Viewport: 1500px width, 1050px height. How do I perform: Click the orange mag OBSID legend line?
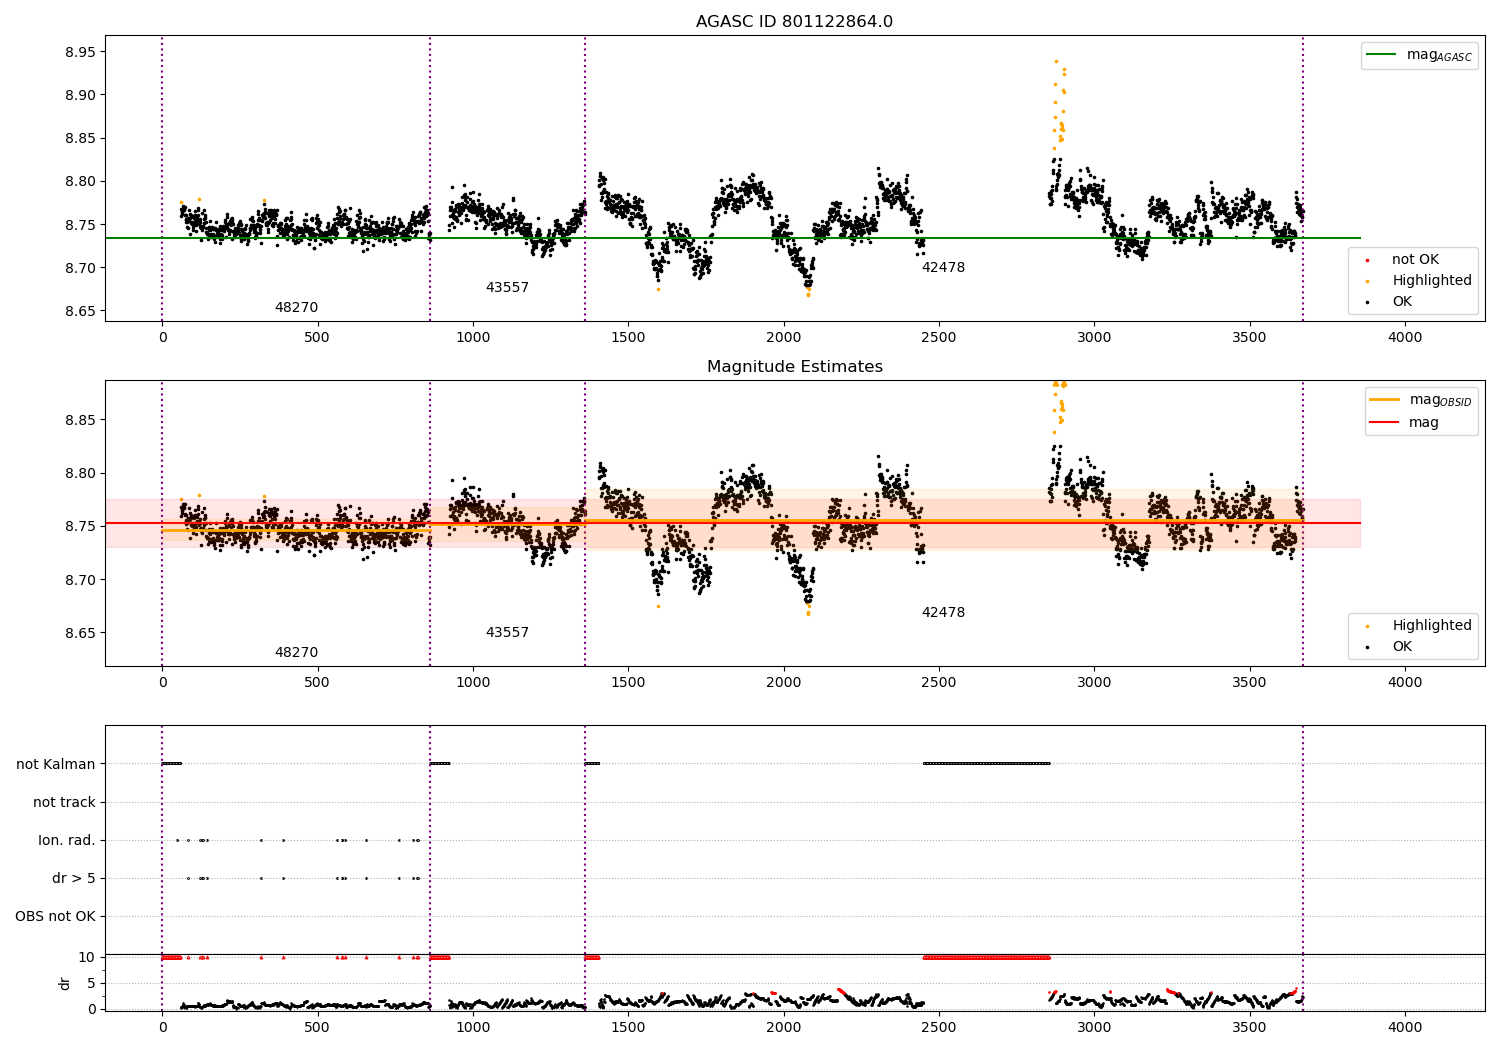coord(1385,399)
